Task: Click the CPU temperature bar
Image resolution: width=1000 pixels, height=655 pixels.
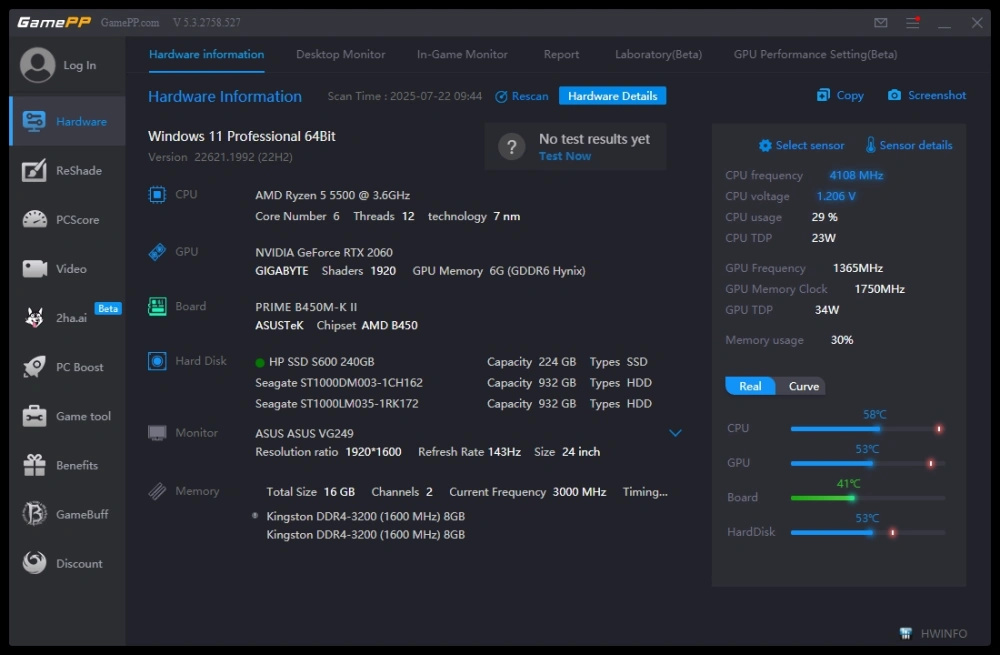Action: 866,429
